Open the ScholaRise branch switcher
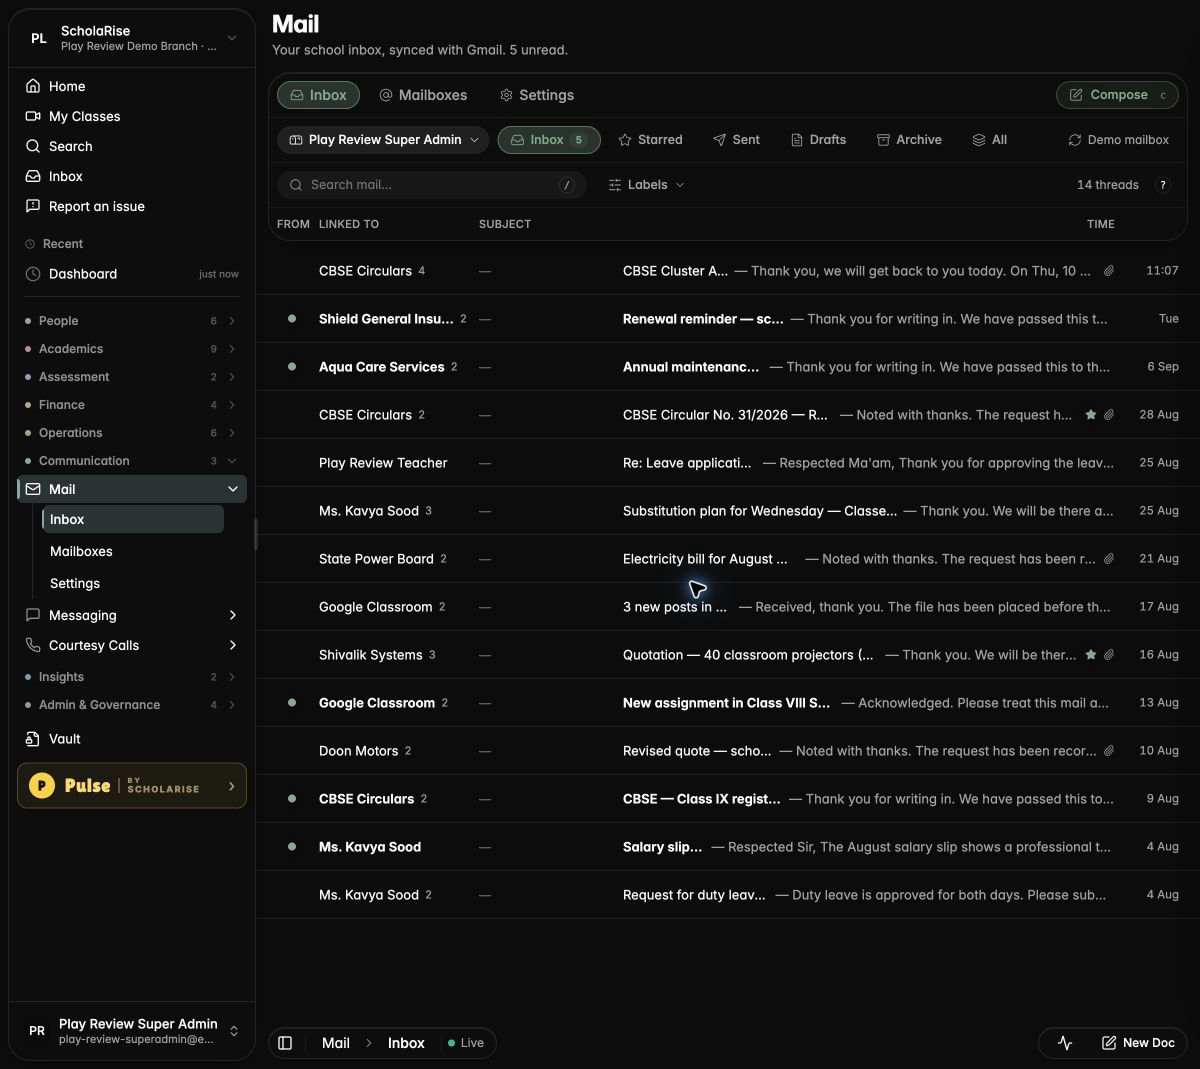Viewport: 1200px width, 1069px height. (x=131, y=38)
